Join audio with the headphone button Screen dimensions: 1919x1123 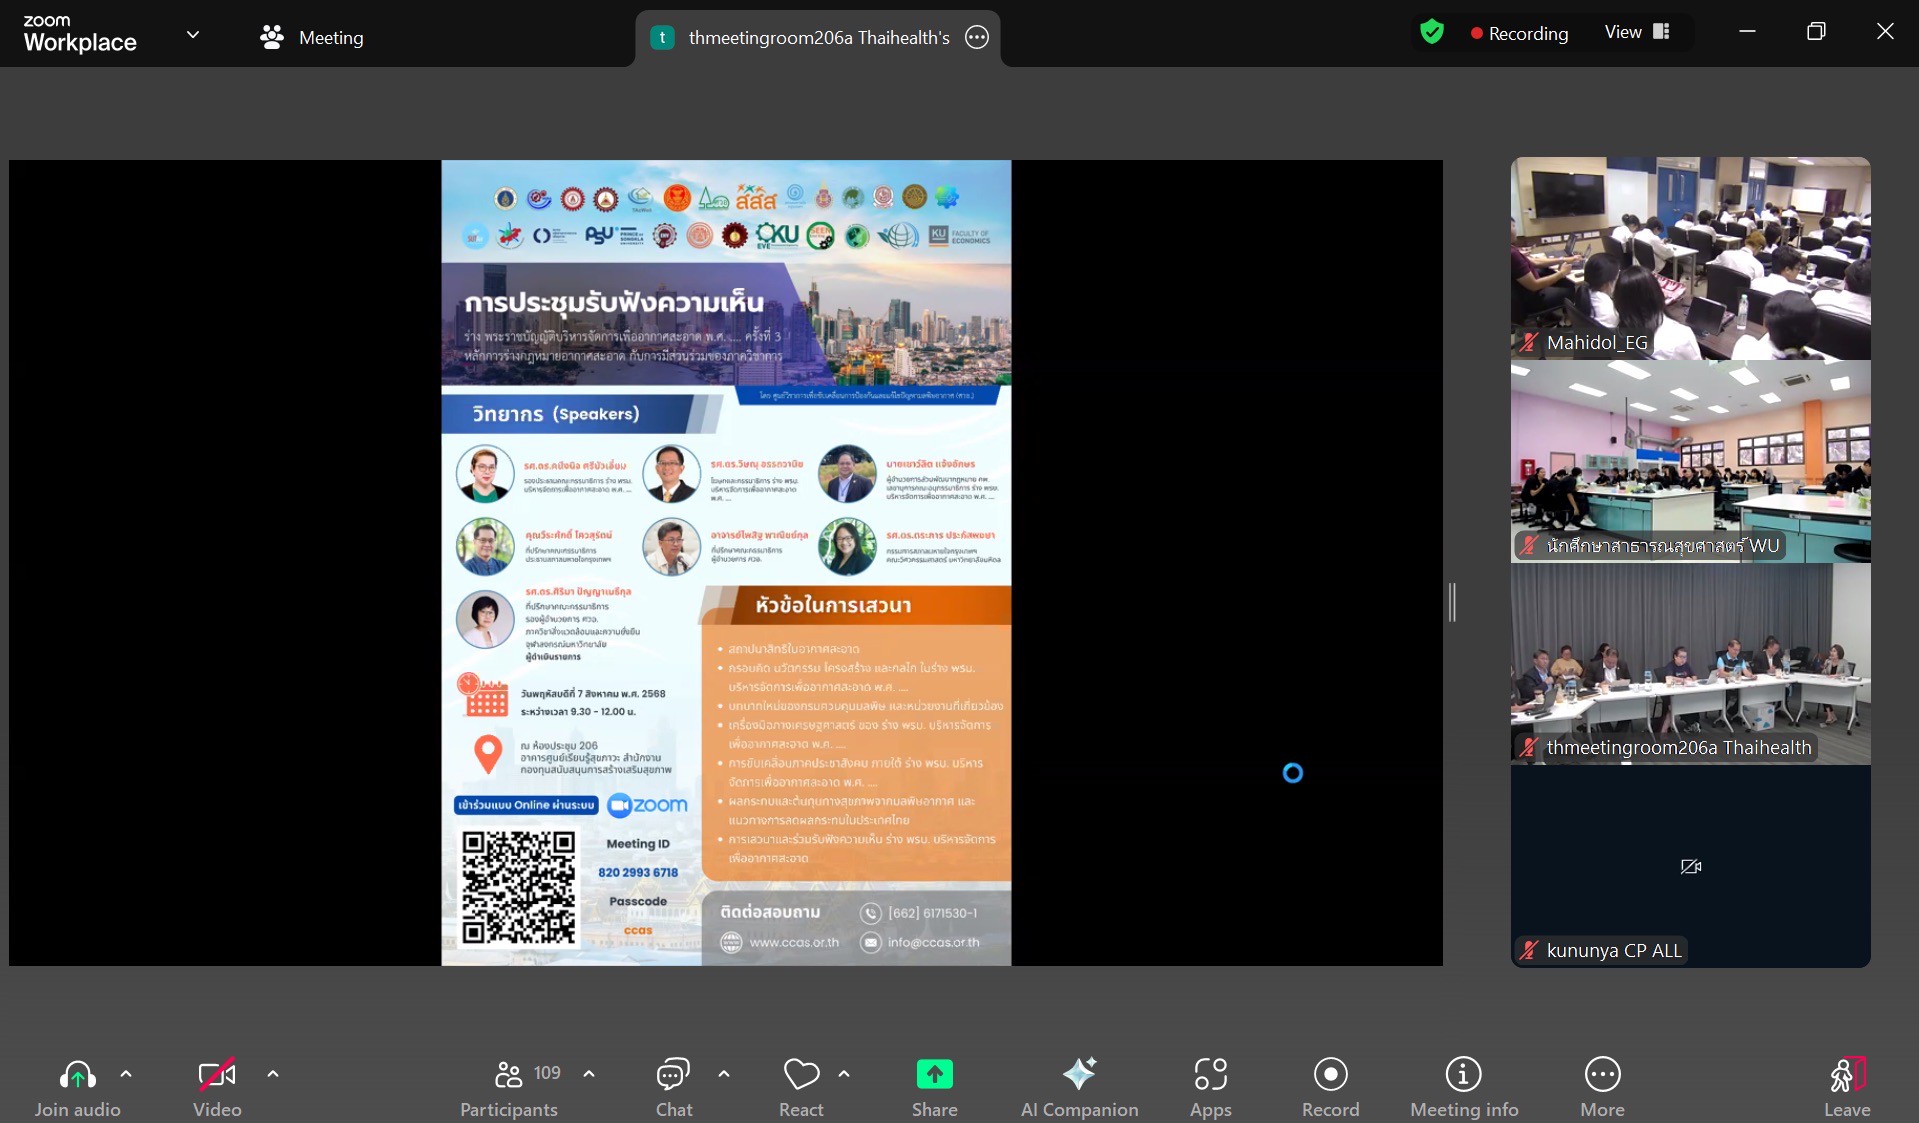(77, 1087)
